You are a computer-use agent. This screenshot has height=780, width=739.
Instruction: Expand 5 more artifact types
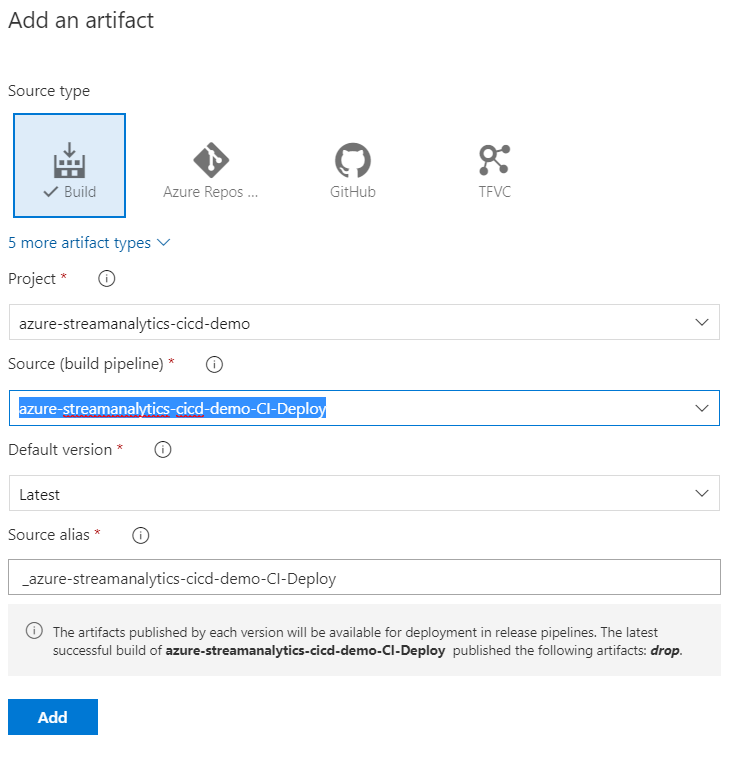(89, 243)
